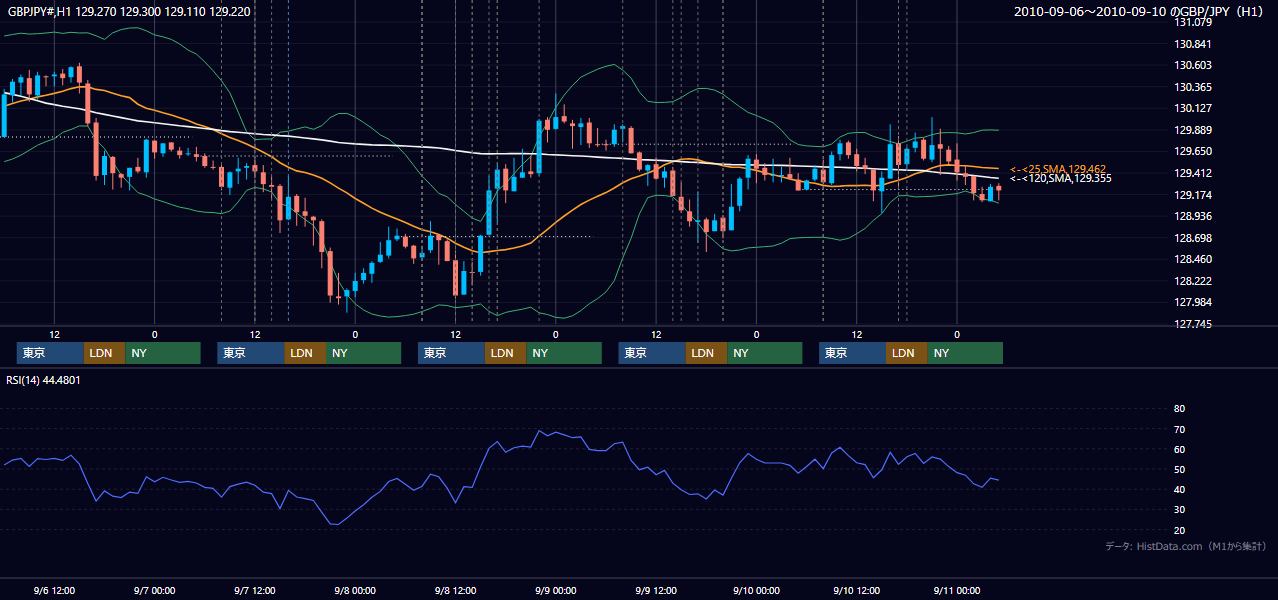Click the 9/7 00:00 date label
This screenshot has height=600, width=1278.
coord(154,590)
